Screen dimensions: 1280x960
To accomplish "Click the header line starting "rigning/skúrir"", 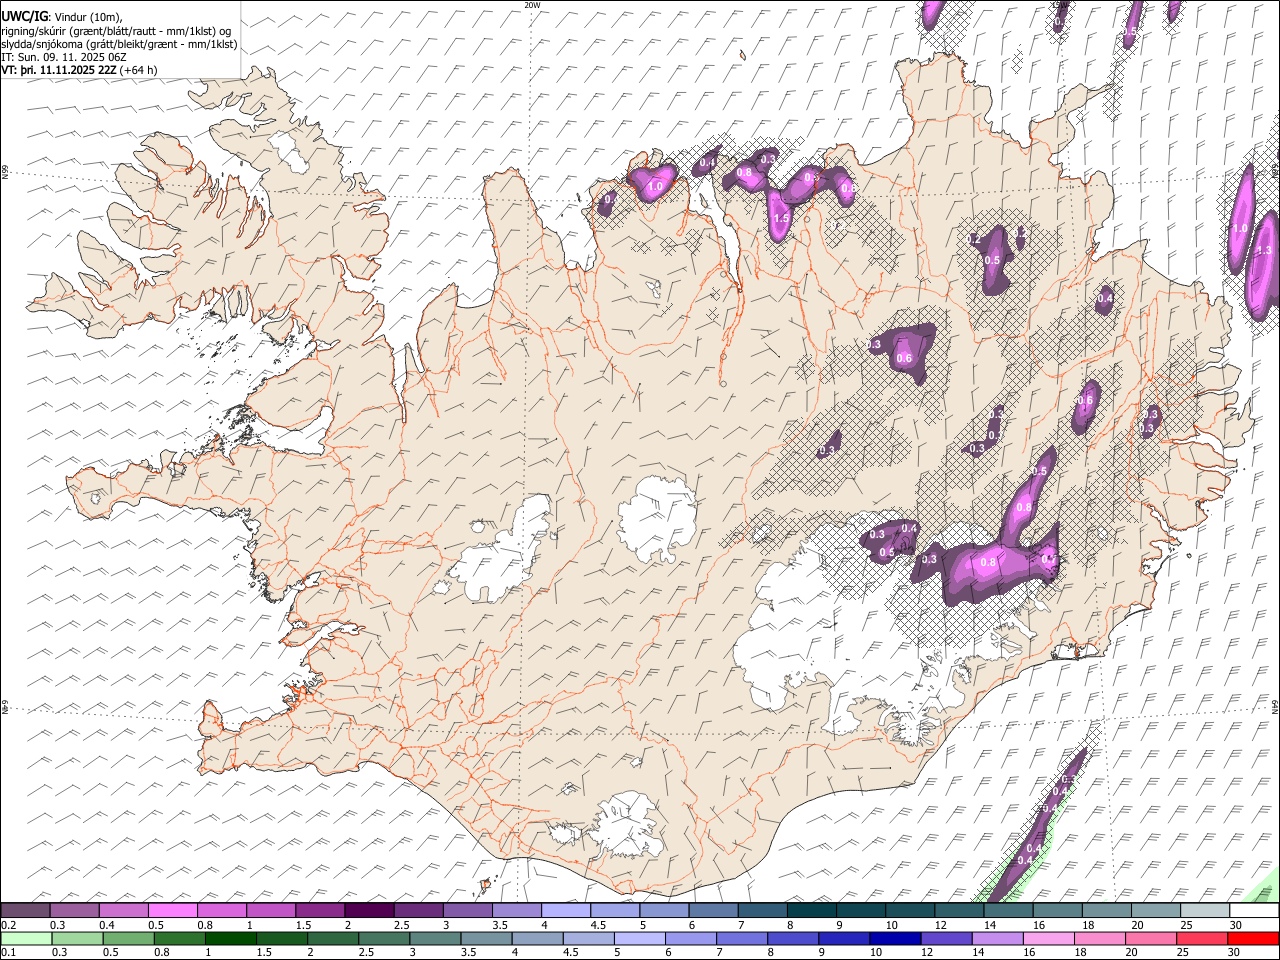I will [x=116, y=31].
